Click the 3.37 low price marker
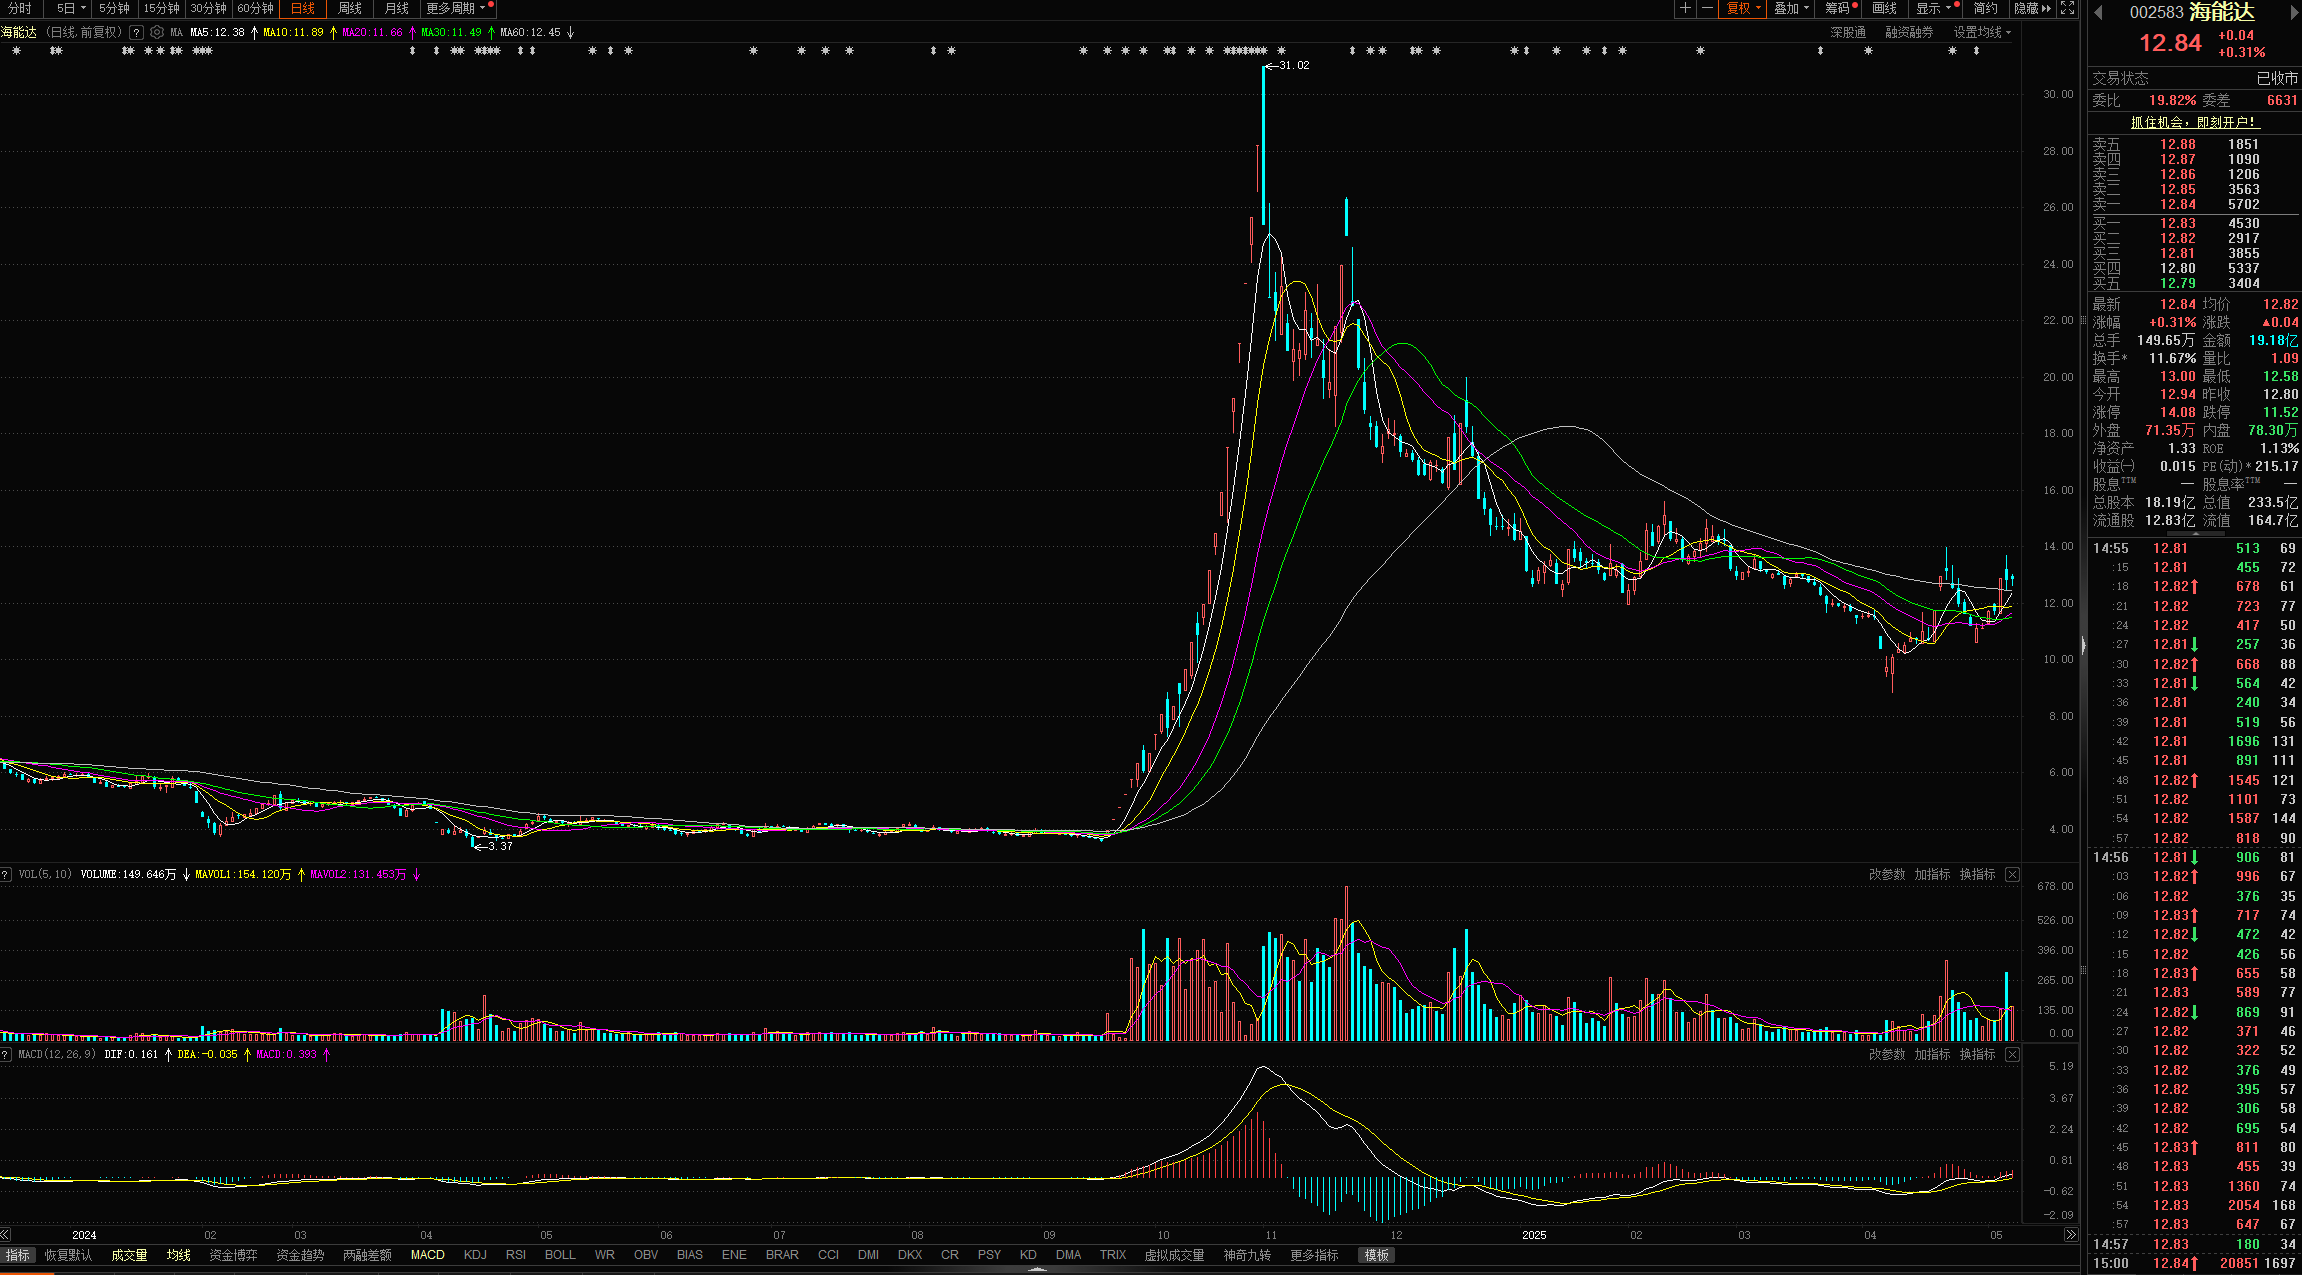The height and width of the screenshot is (1275, 2302). click(494, 846)
